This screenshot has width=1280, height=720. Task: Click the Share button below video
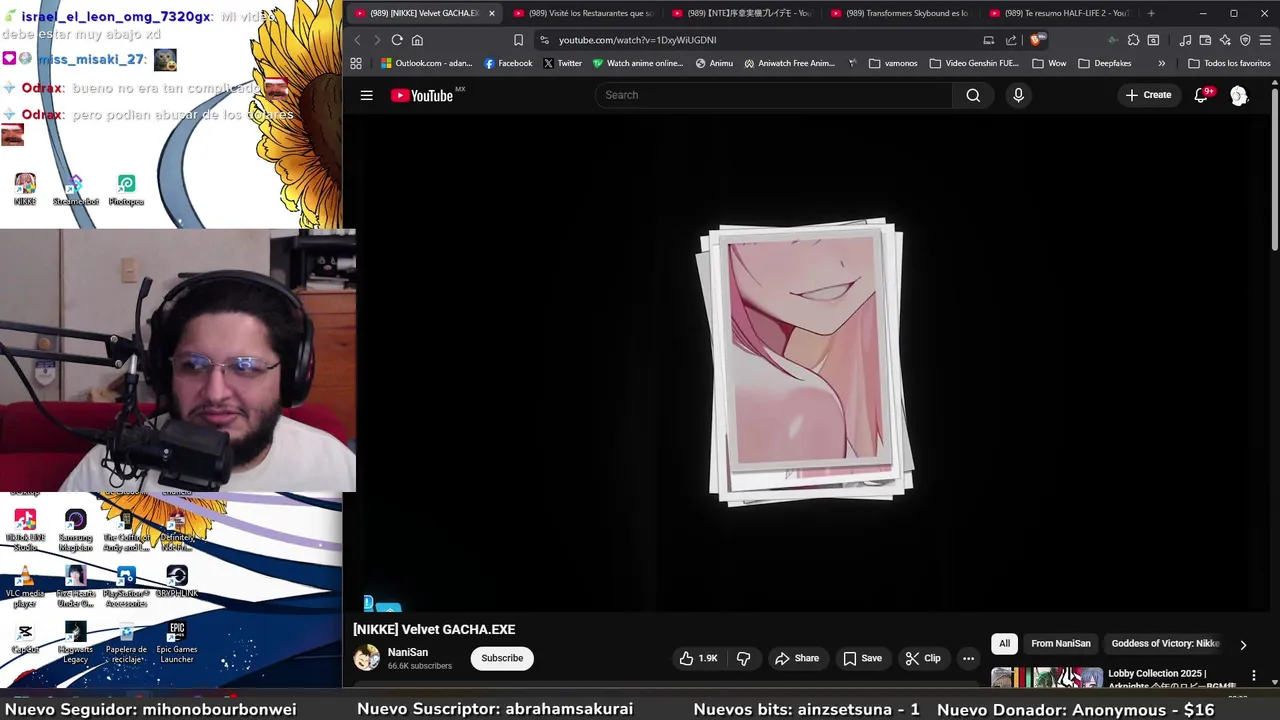pyautogui.click(x=797, y=658)
